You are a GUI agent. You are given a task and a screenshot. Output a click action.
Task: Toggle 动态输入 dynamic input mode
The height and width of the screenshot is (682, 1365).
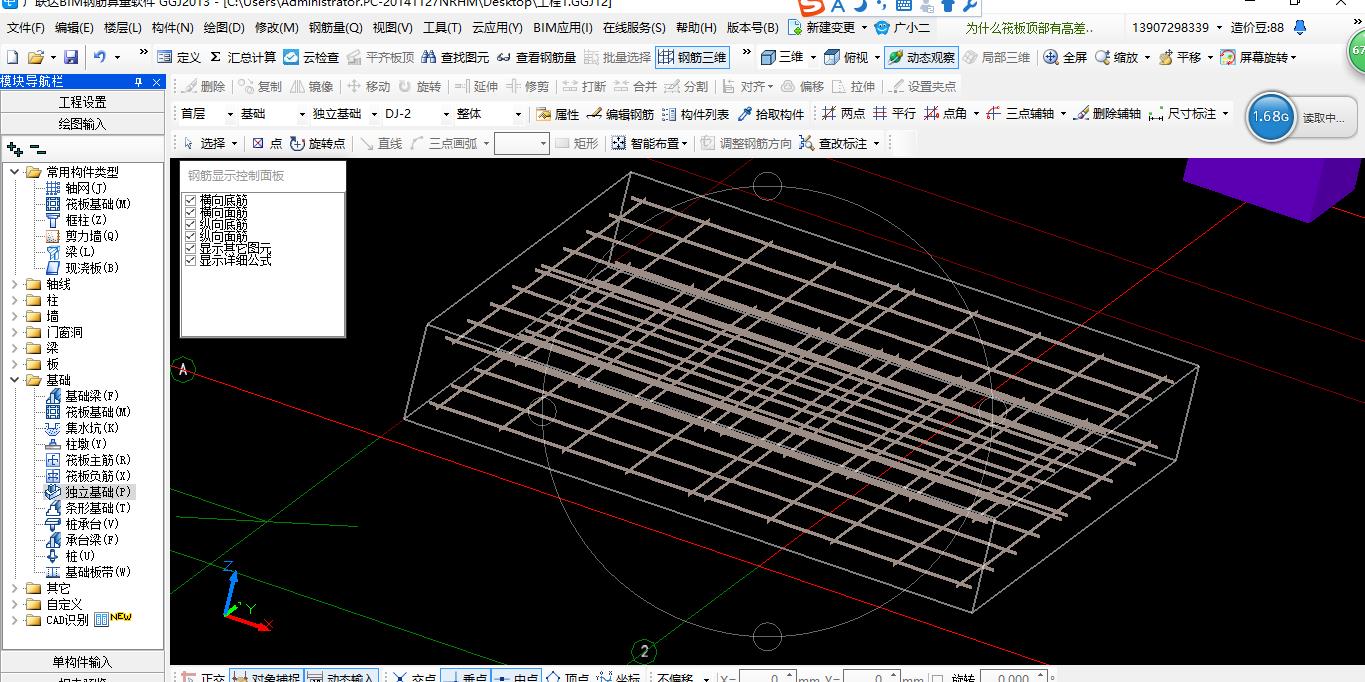click(340, 676)
